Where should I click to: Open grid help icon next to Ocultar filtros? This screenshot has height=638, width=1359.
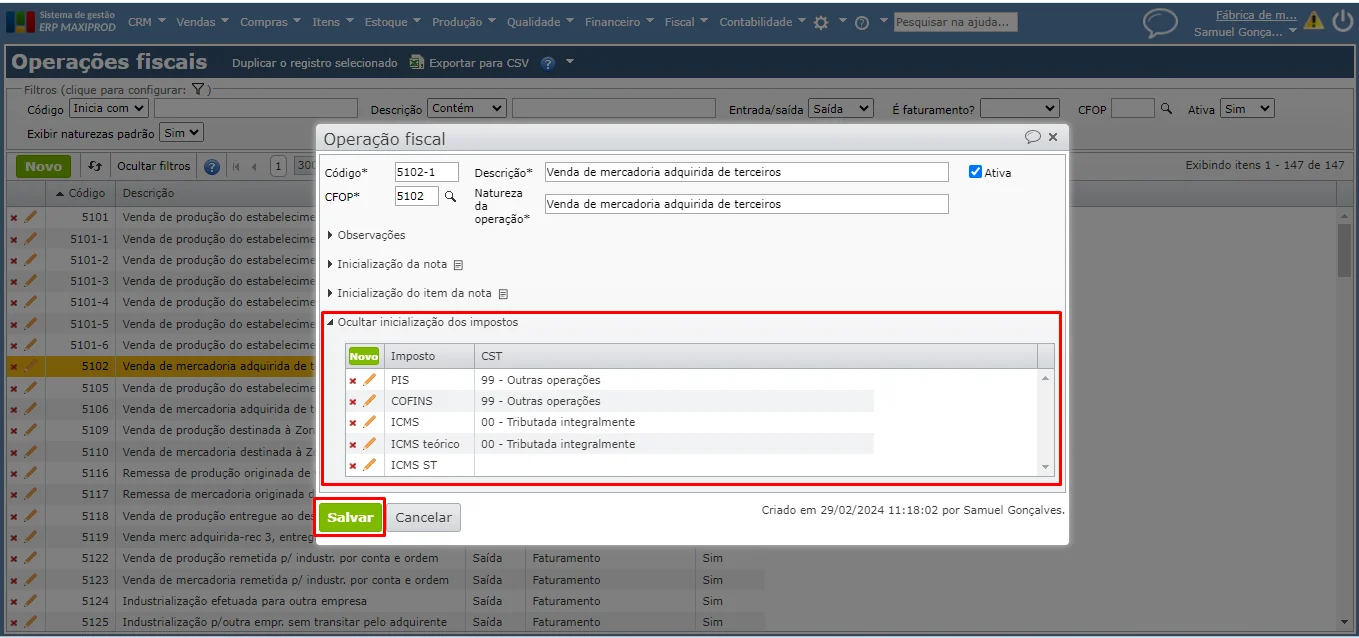(x=212, y=167)
